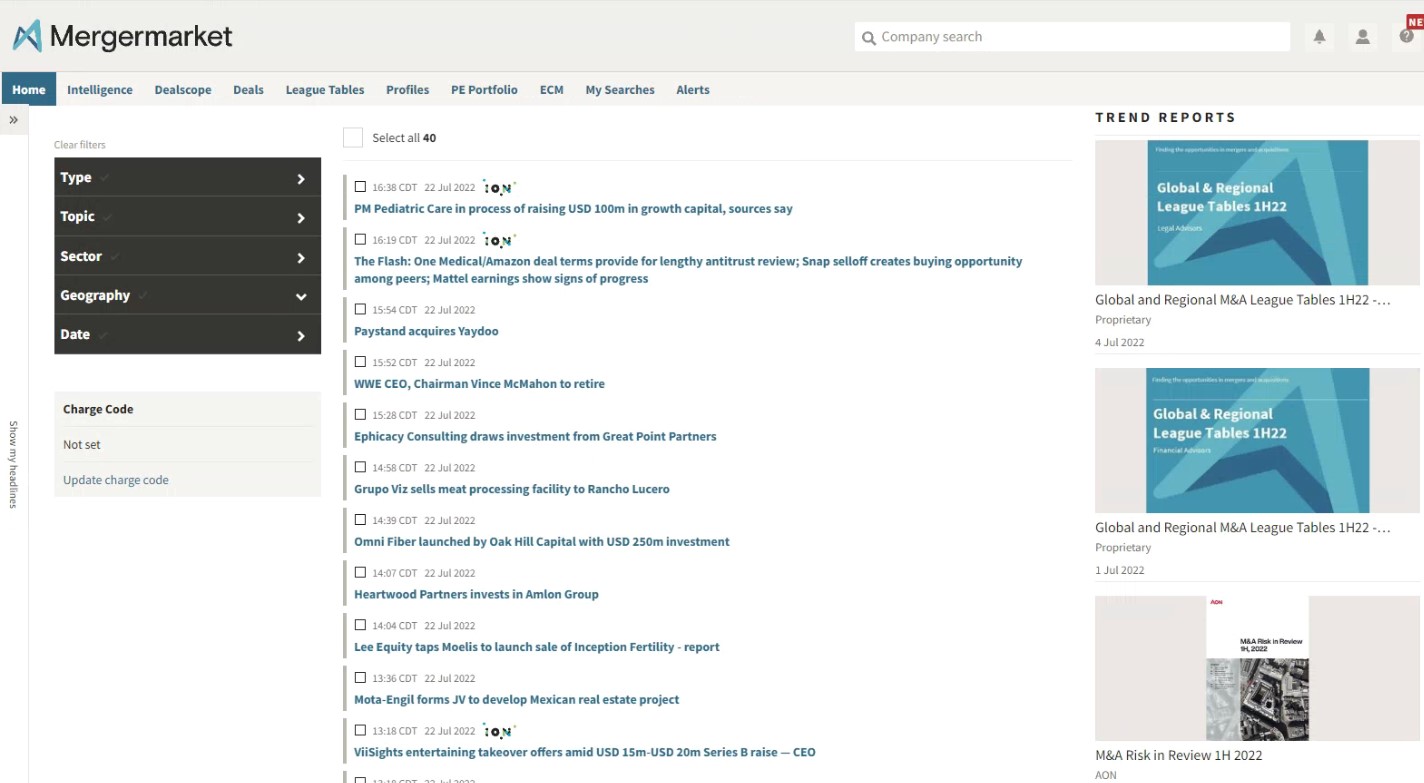Open Grupo Viz meat processing headline

point(512,489)
